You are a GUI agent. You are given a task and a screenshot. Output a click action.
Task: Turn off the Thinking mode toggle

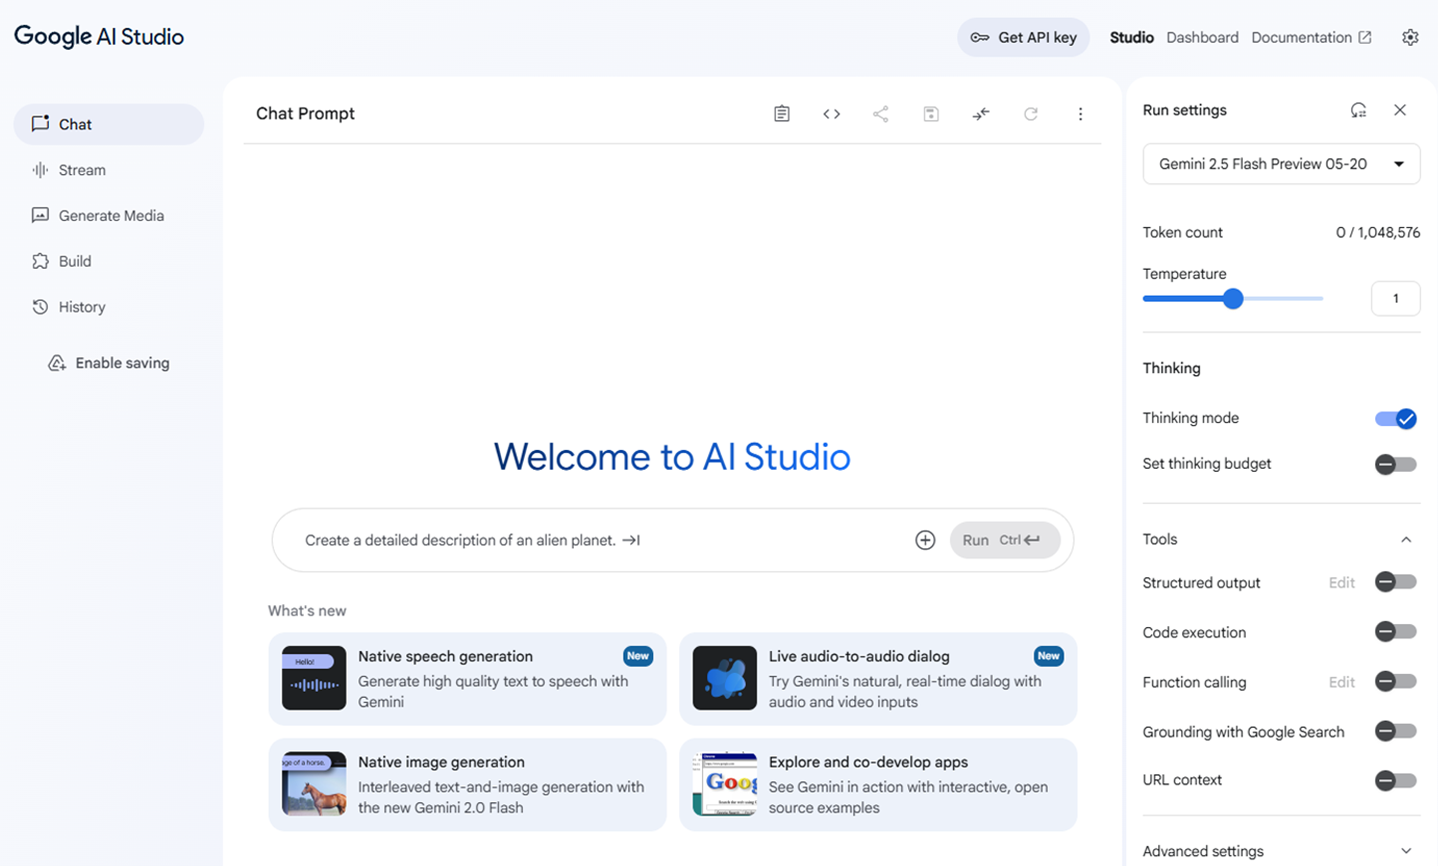click(x=1396, y=418)
